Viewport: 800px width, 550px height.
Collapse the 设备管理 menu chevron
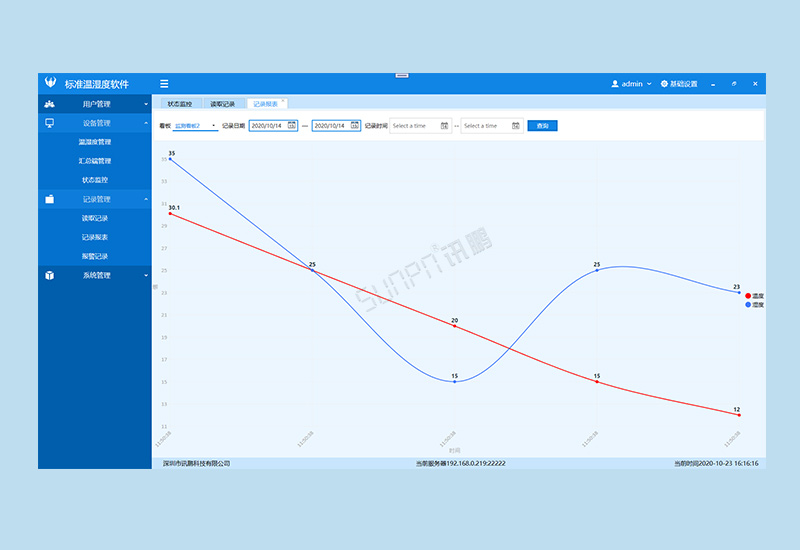click(x=146, y=123)
